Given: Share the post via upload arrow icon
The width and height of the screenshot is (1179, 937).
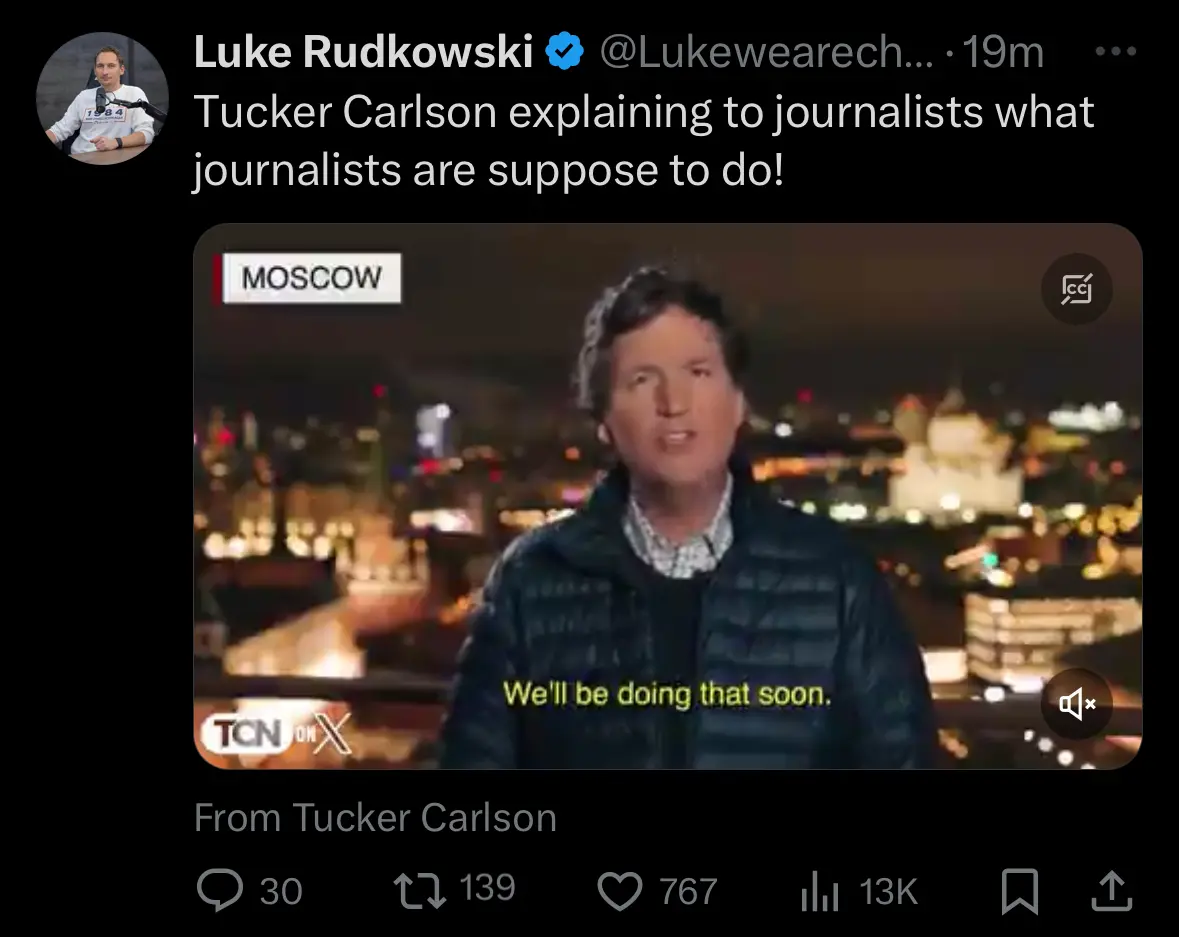Looking at the screenshot, I should tap(1111, 890).
